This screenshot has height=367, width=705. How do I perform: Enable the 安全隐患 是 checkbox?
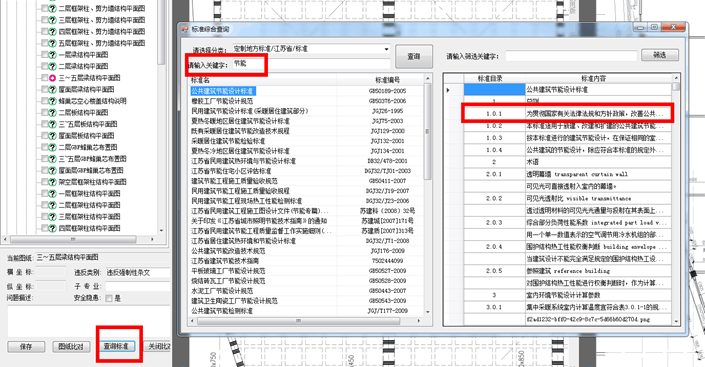point(108,298)
